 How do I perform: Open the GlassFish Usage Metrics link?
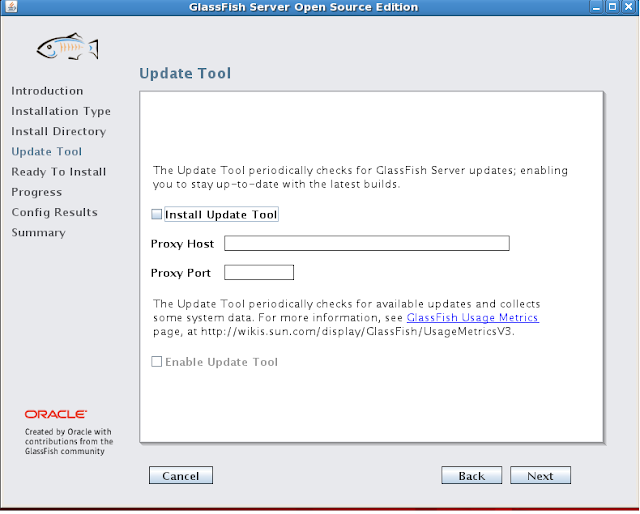[x=473, y=318]
